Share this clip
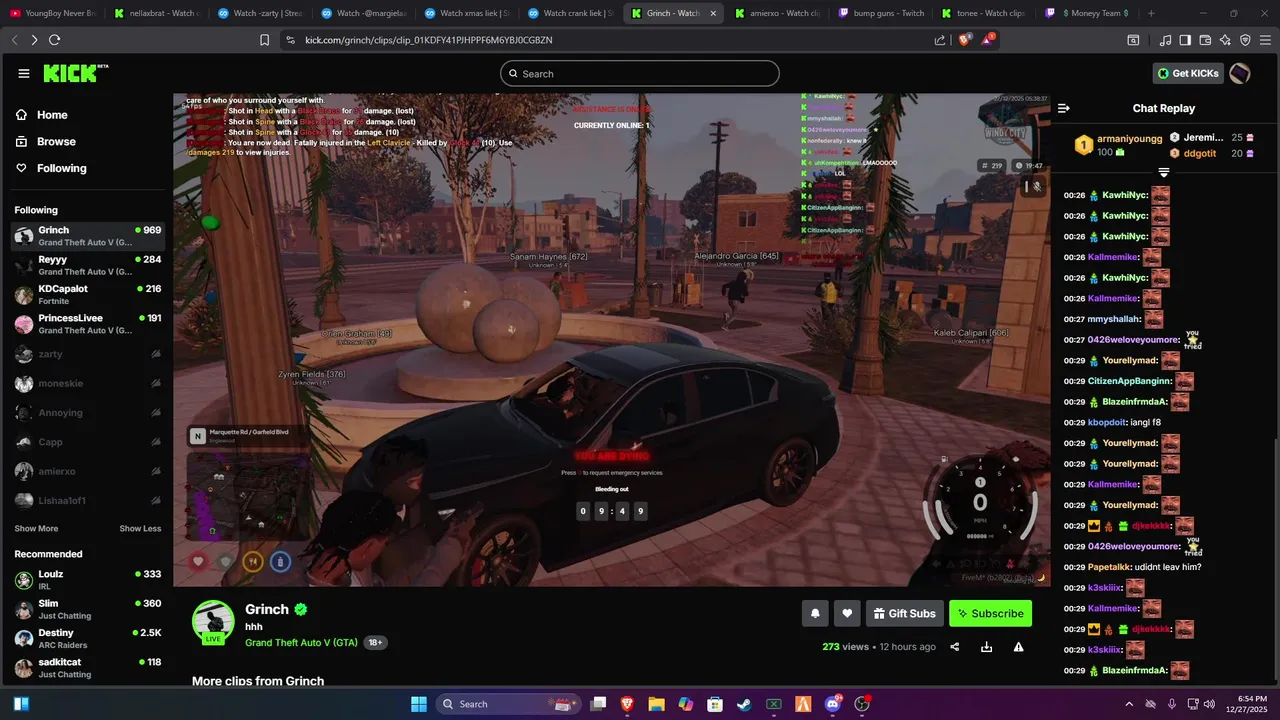Viewport: 1280px width, 720px height. tap(954, 647)
